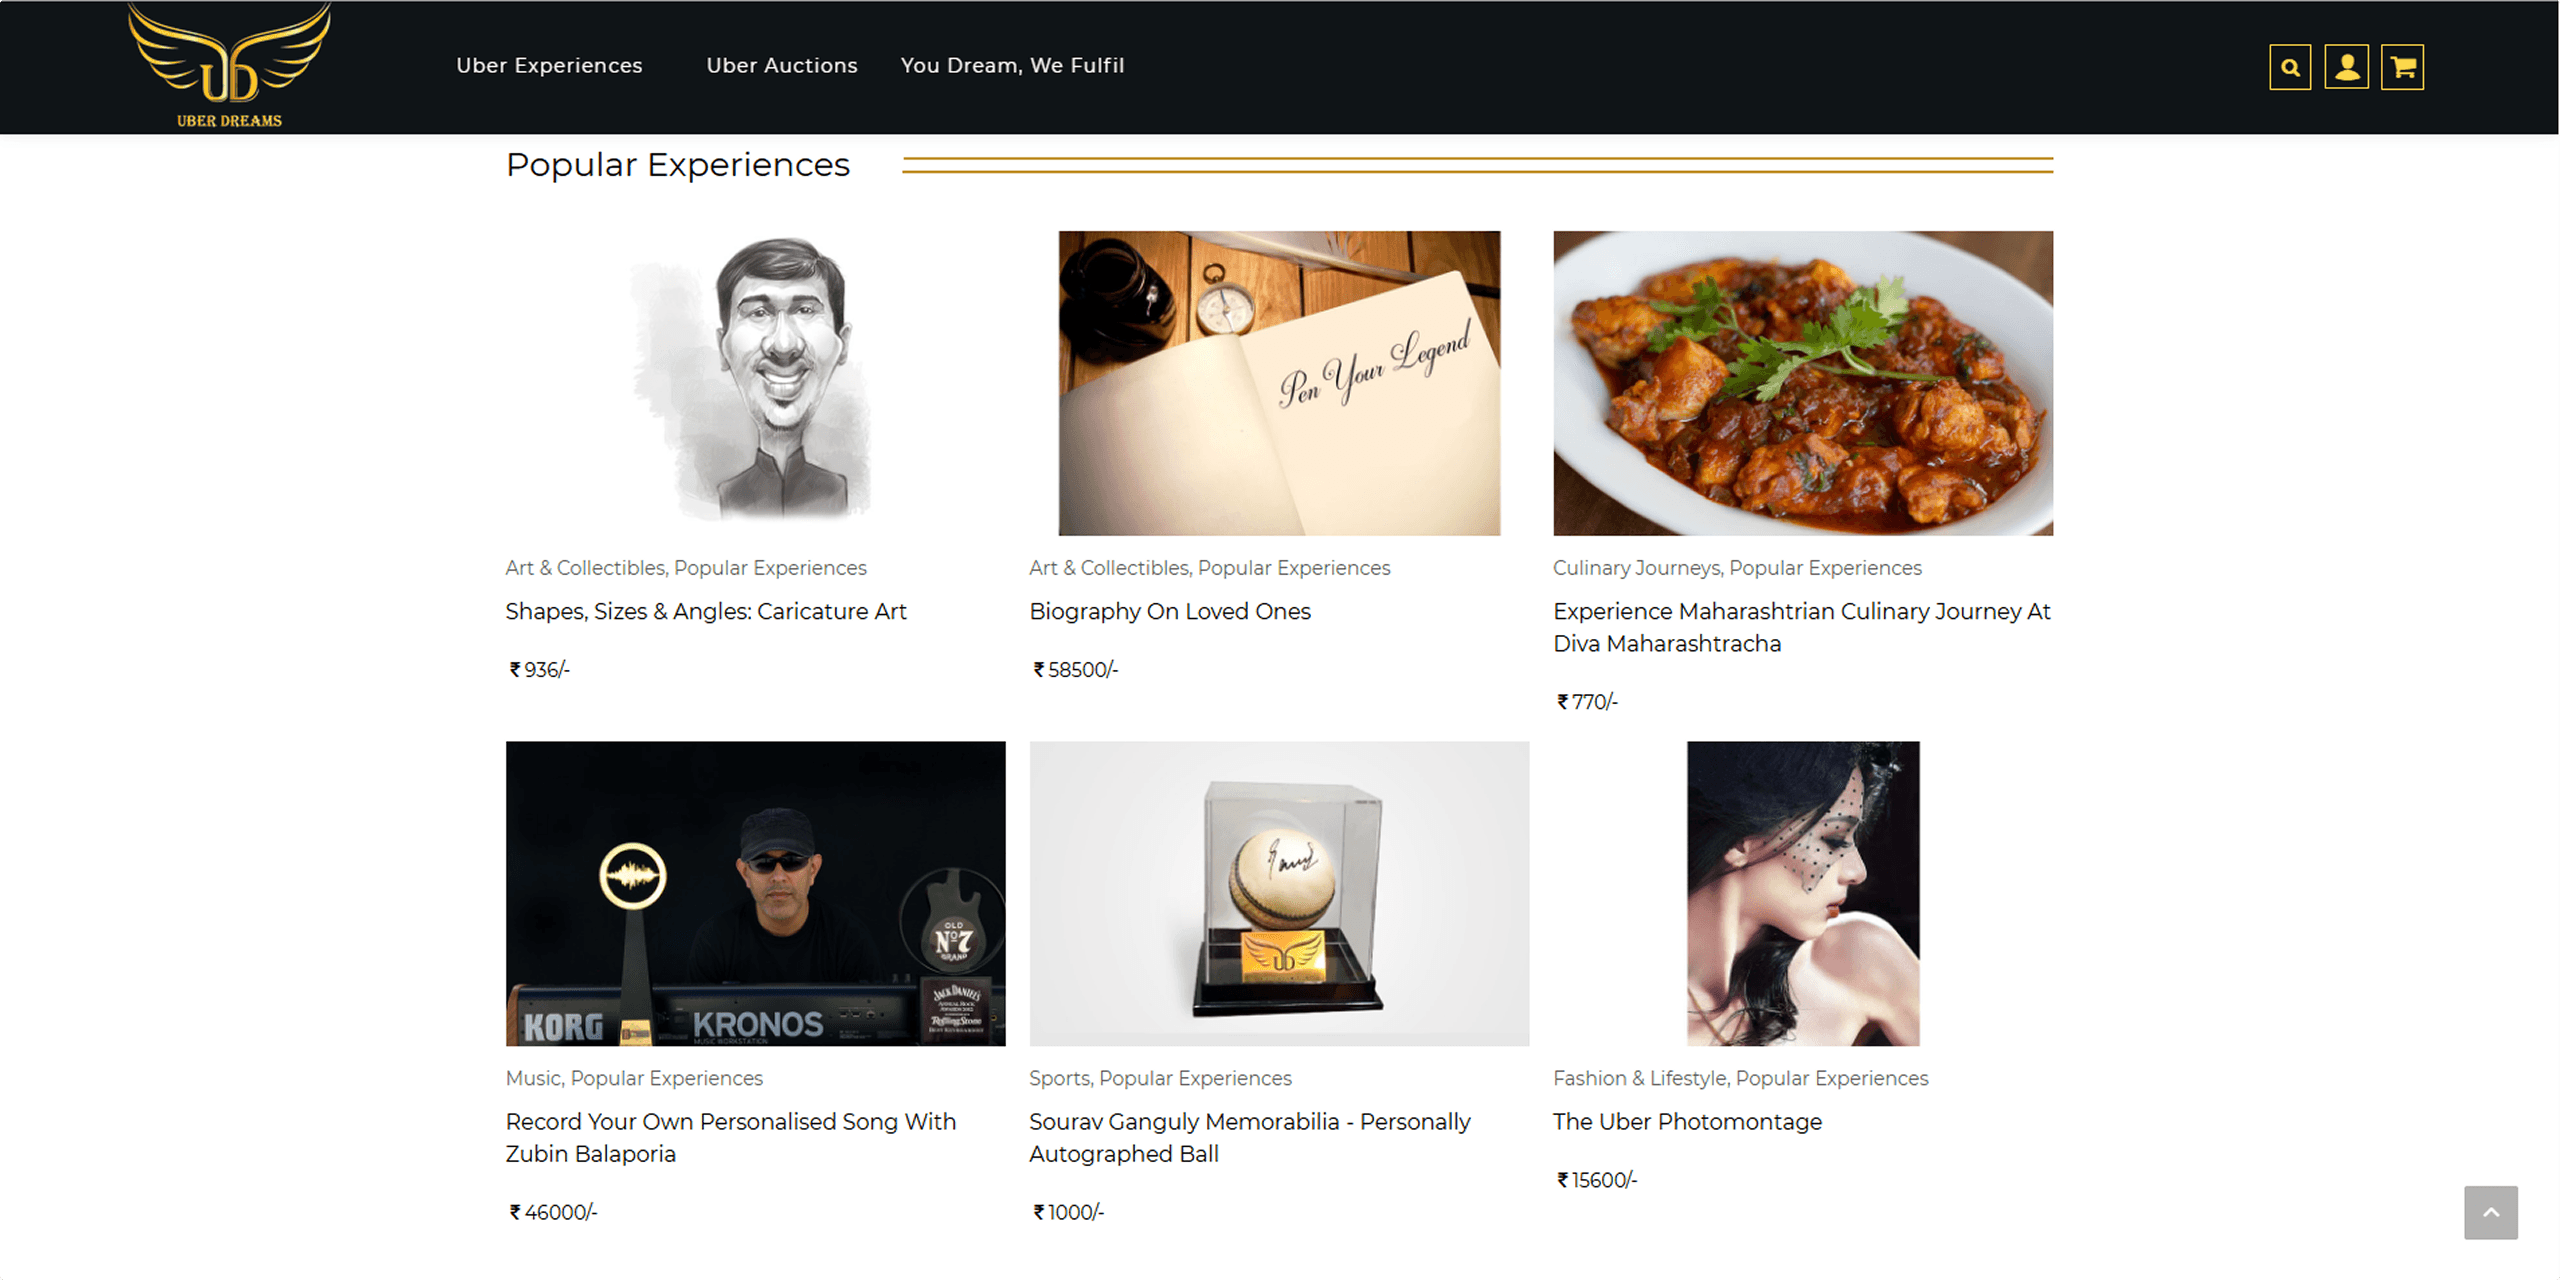Click Art & Collectibles category above Caricature Art
The height and width of the screenshot is (1280, 2560).
point(585,568)
